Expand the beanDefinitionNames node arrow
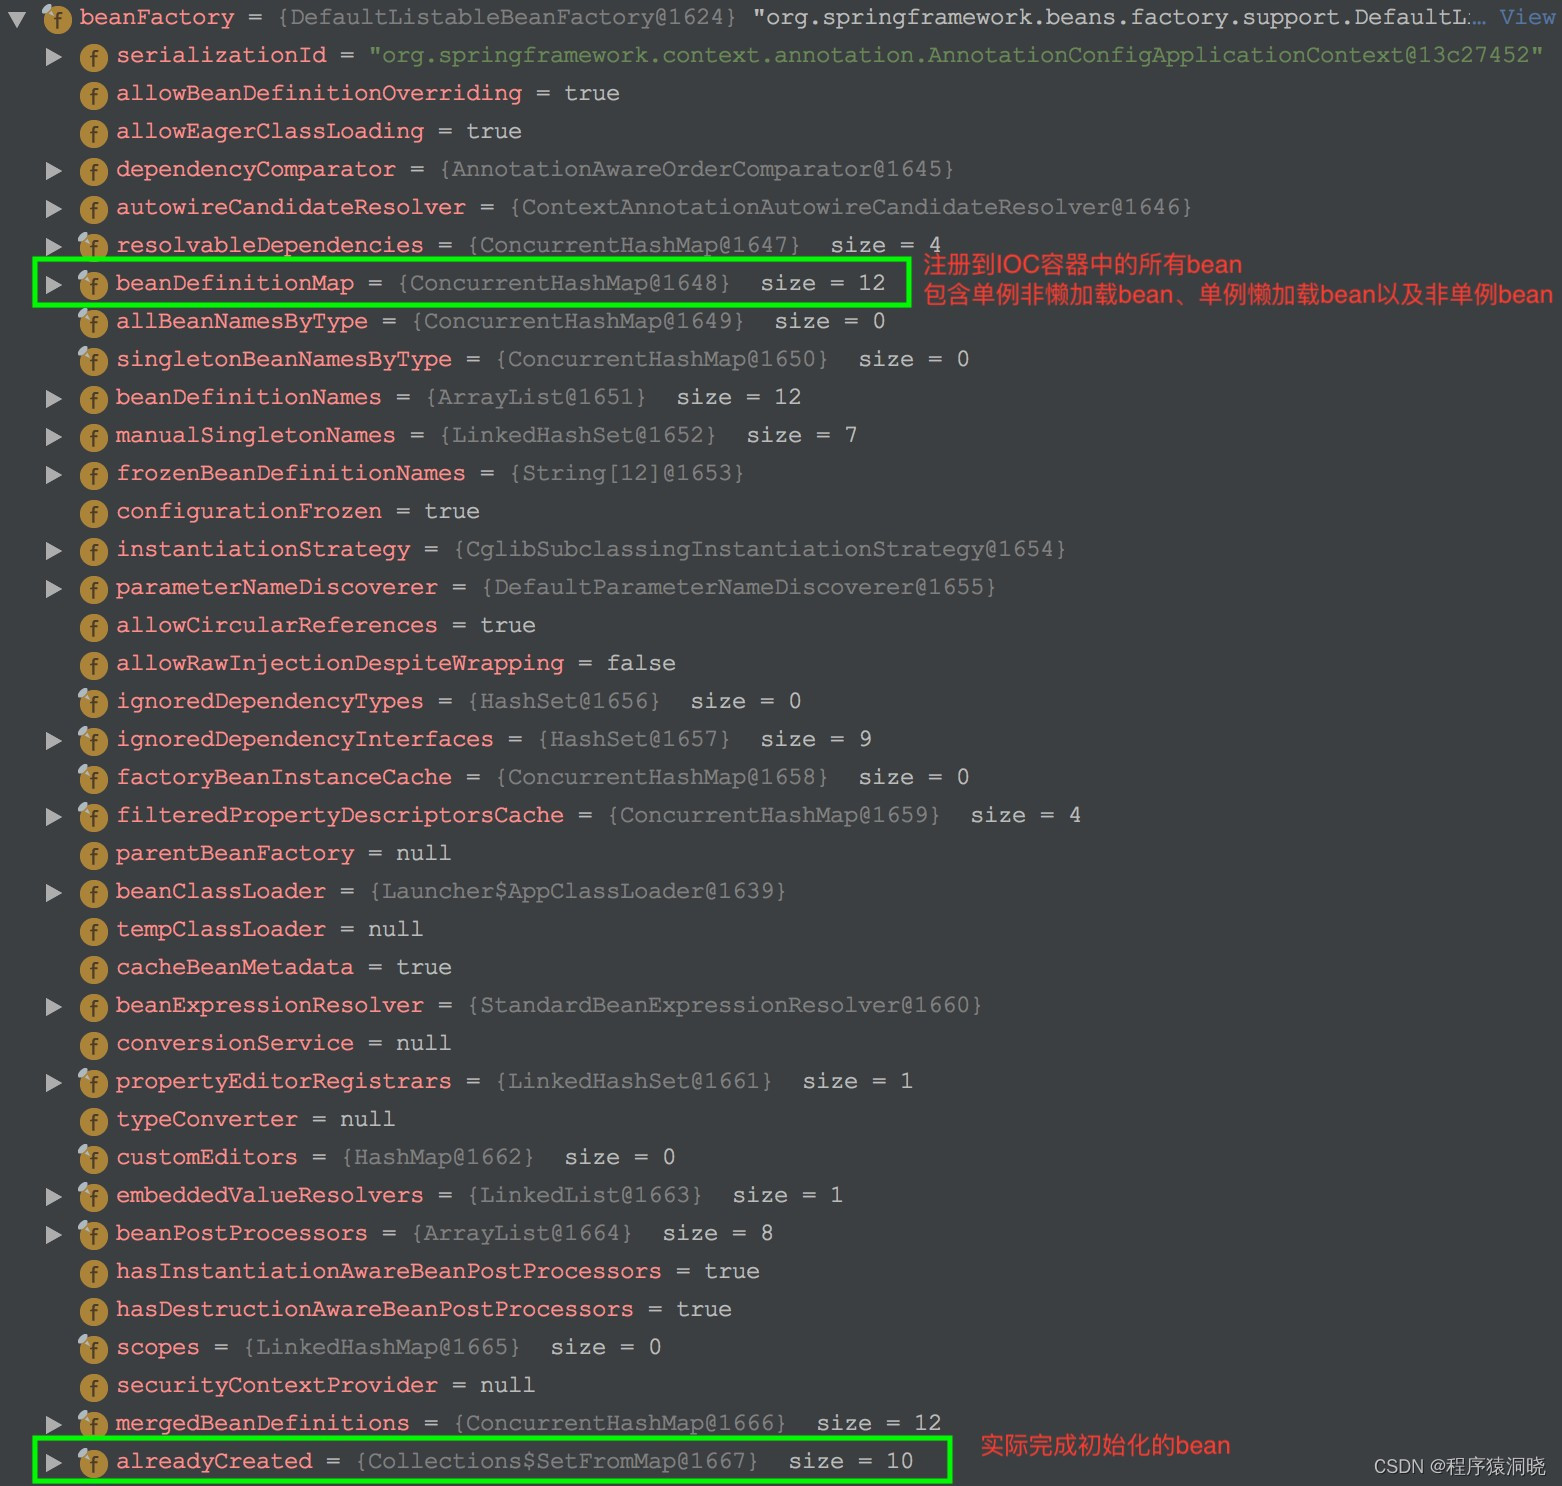Image resolution: width=1562 pixels, height=1486 pixels. (54, 399)
